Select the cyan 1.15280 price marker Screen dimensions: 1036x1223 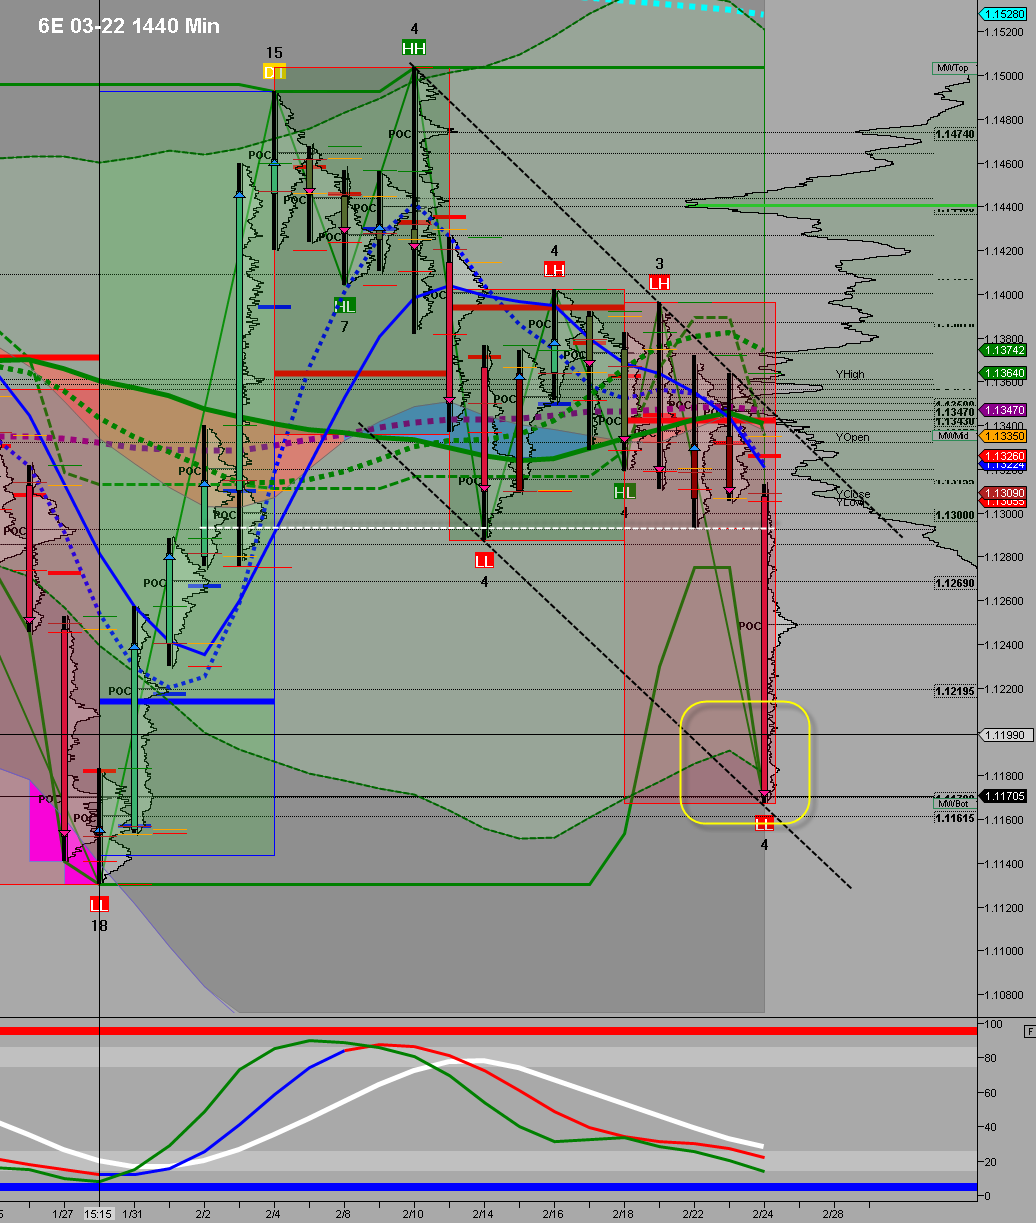[1003, 14]
